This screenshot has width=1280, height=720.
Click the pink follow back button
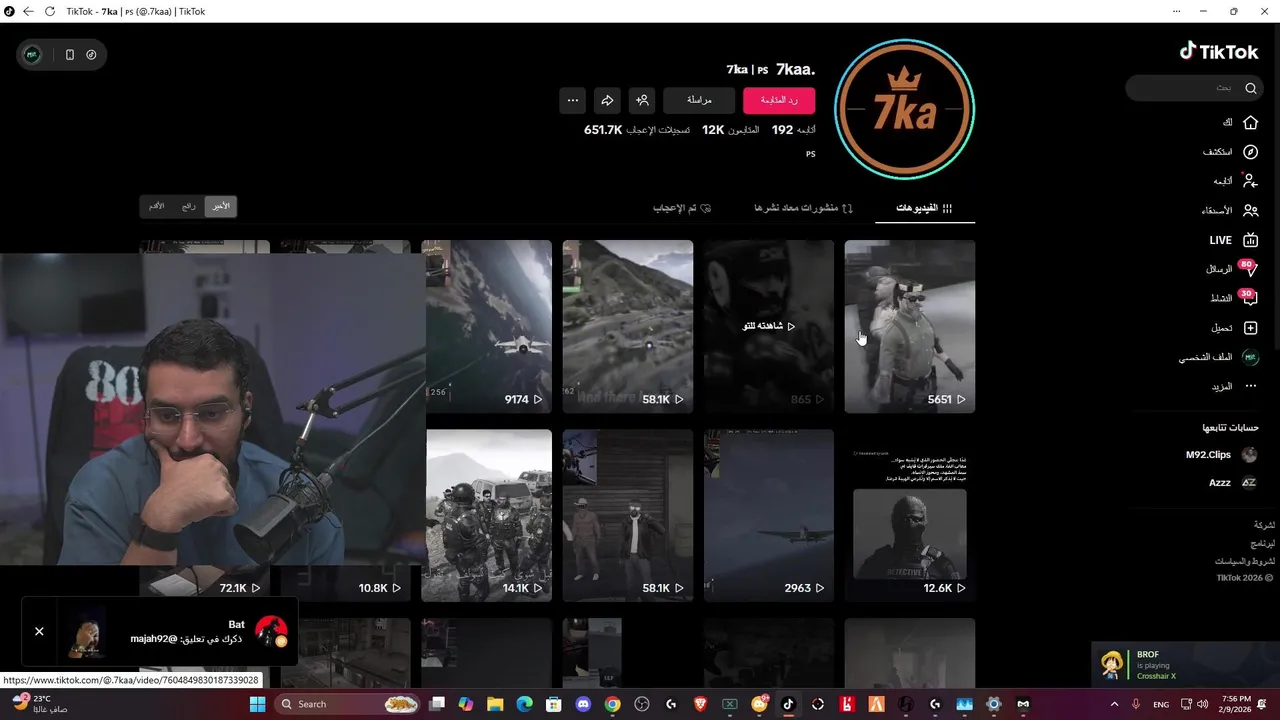779,100
